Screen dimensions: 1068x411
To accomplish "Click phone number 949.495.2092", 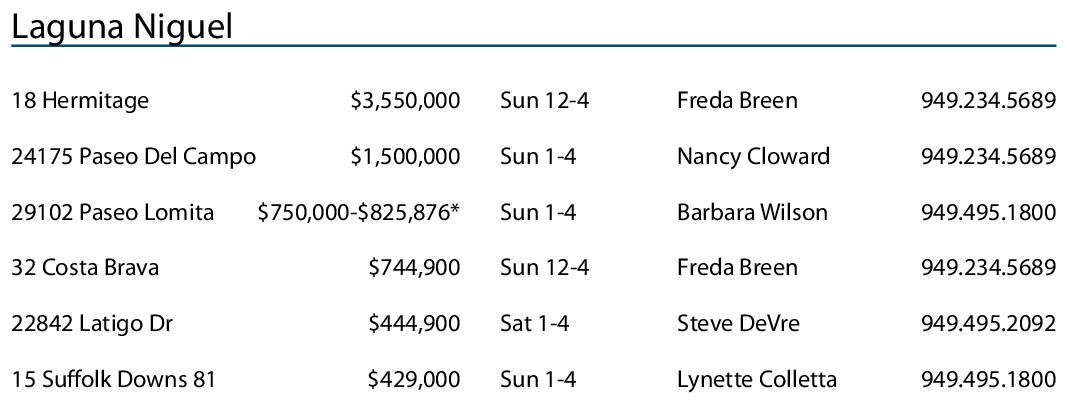I will pos(988,324).
